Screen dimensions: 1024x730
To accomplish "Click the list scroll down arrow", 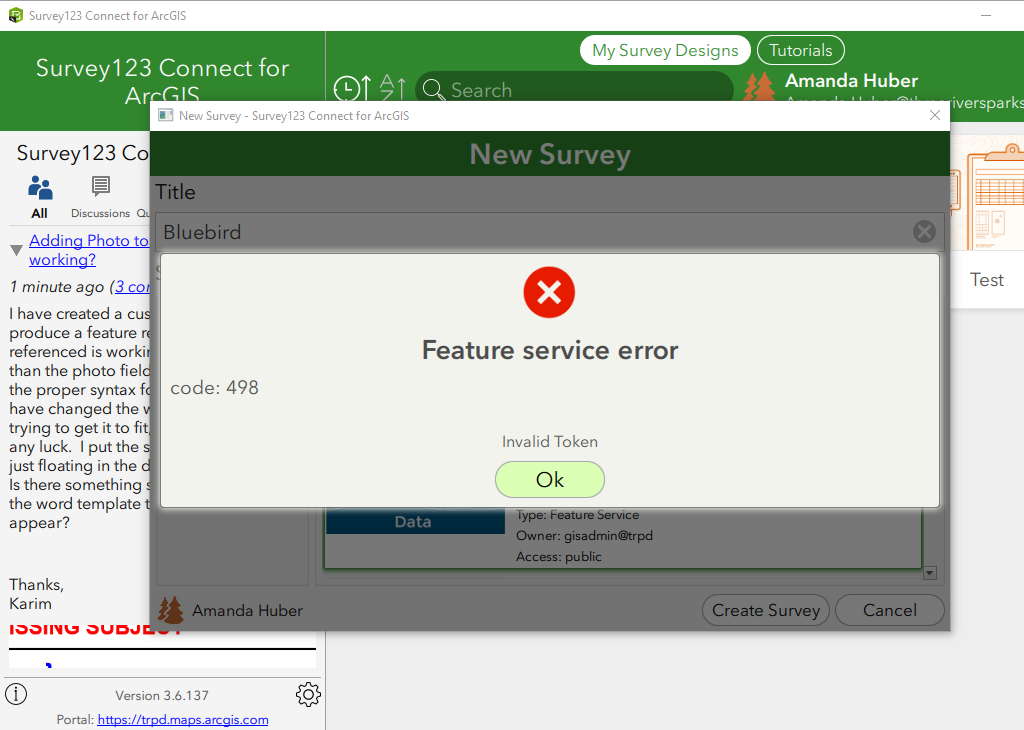I will click(x=930, y=573).
